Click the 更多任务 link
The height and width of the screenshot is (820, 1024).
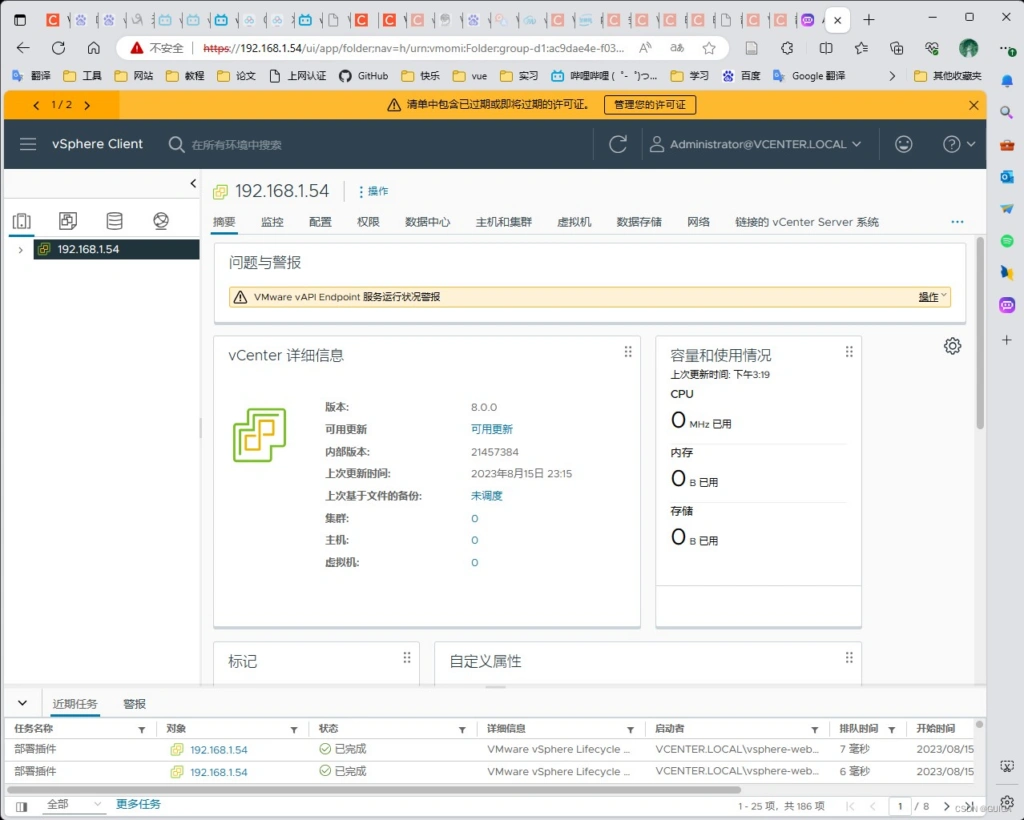(138, 804)
